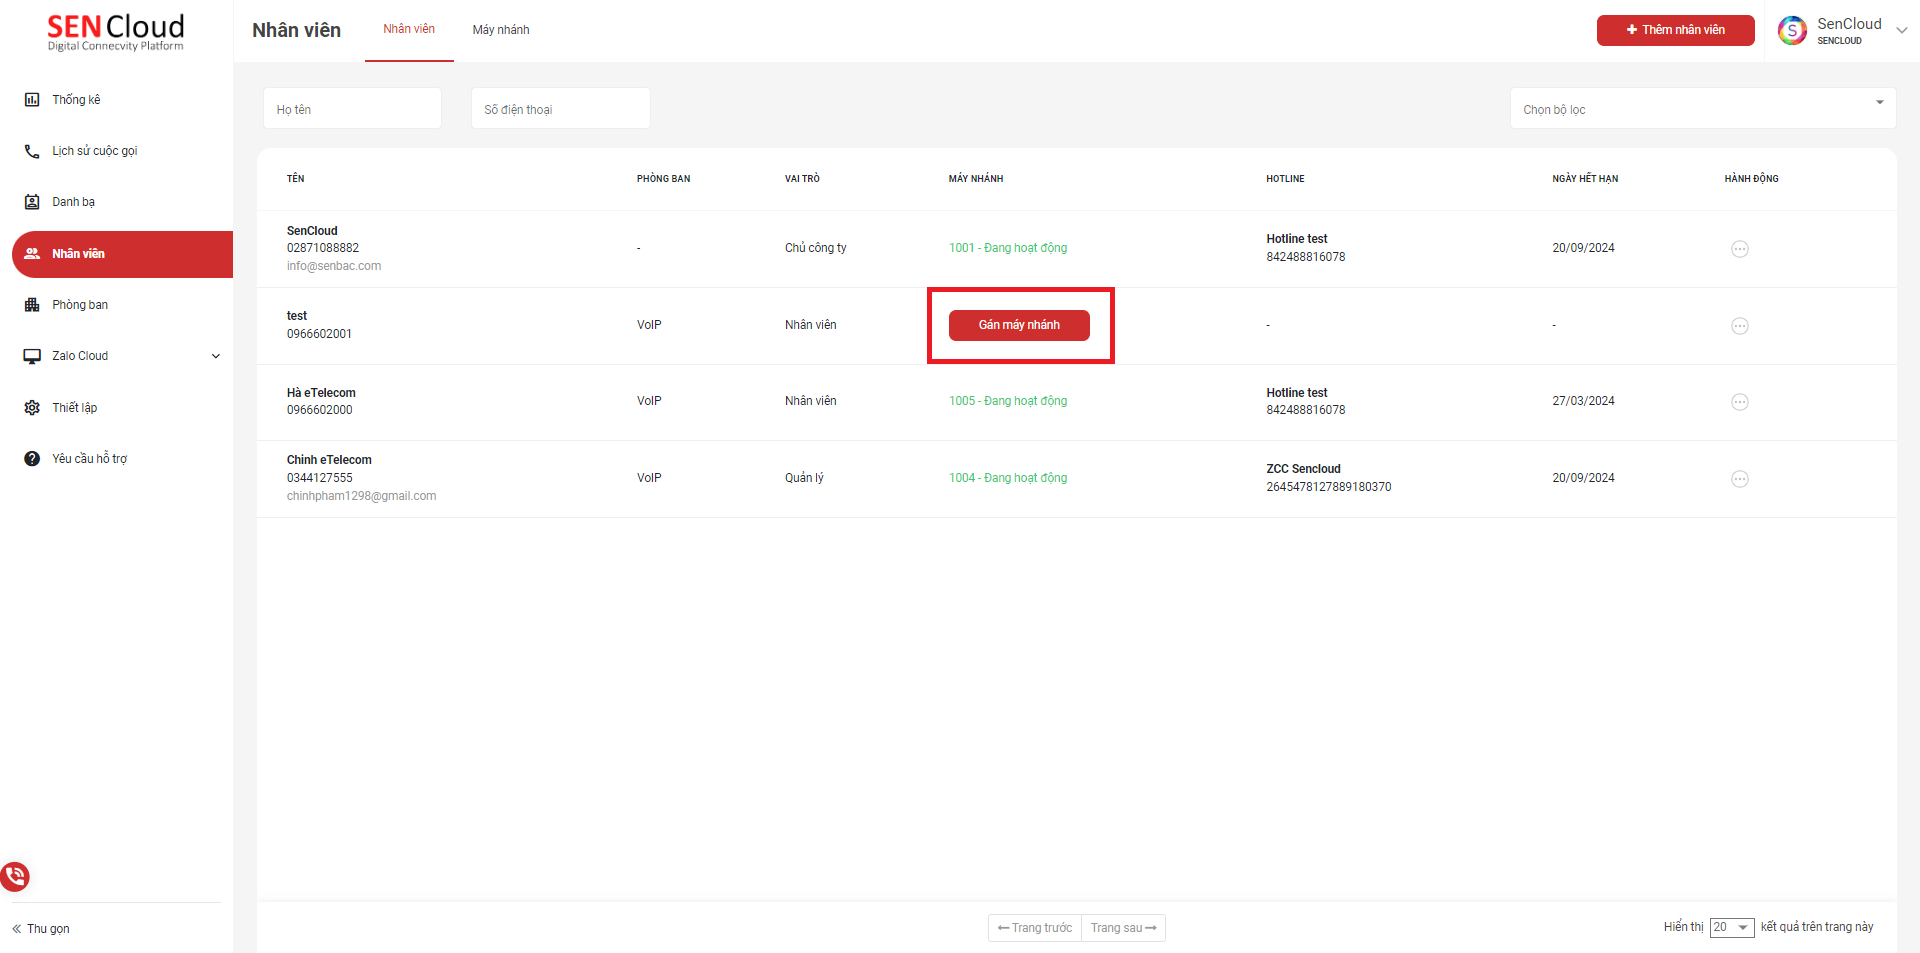Open Lịch sử cuộc gọi phone icon
Screen dimensions: 1920x953
32,151
